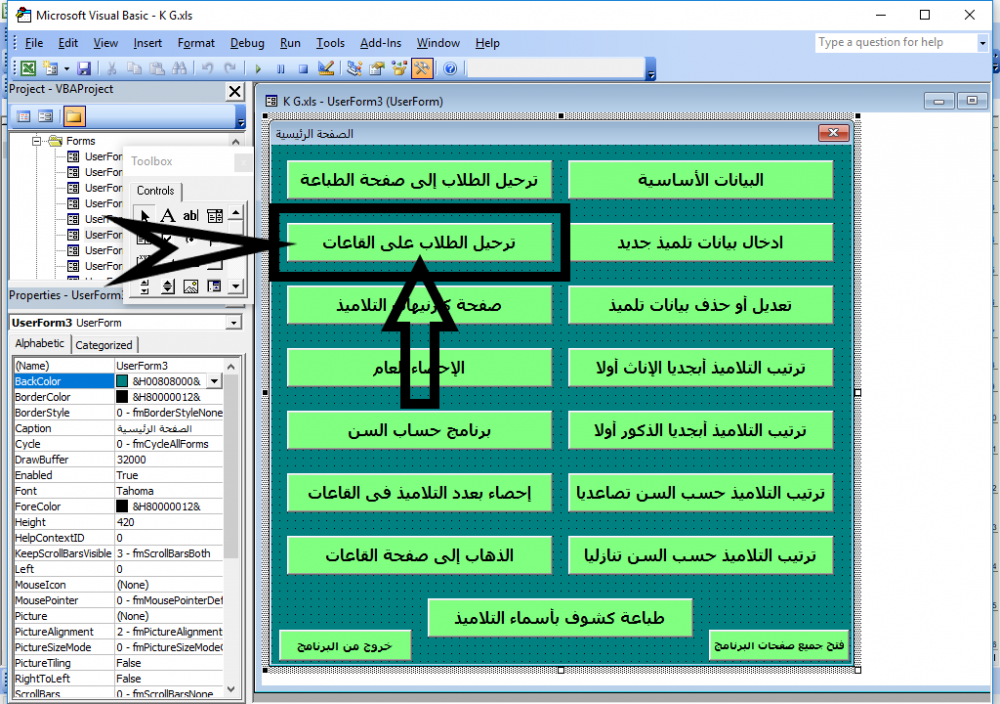The width and height of the screenshot is (1000, 704).
Task: Toggle Folders view in the Project panel
Action: click(x=75, y=116)
